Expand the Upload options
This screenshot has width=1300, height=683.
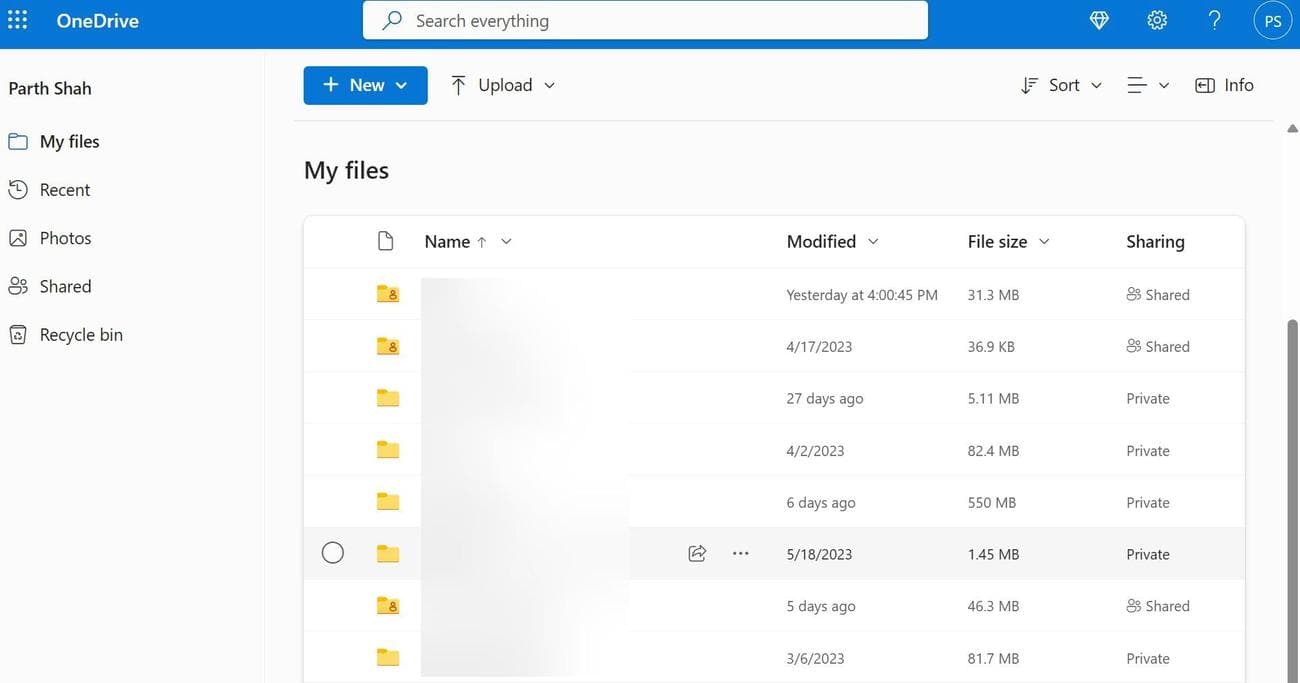549,85
